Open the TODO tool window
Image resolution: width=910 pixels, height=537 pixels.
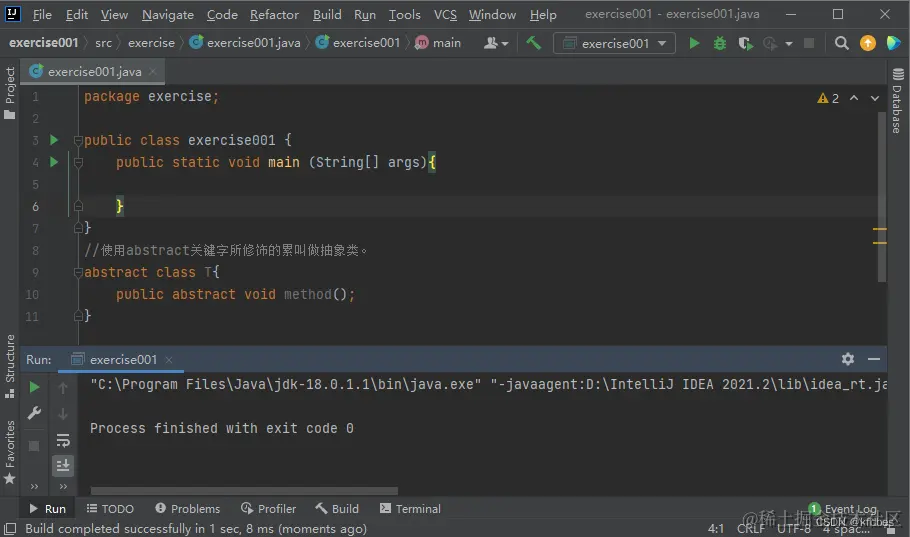click(110, 509)
